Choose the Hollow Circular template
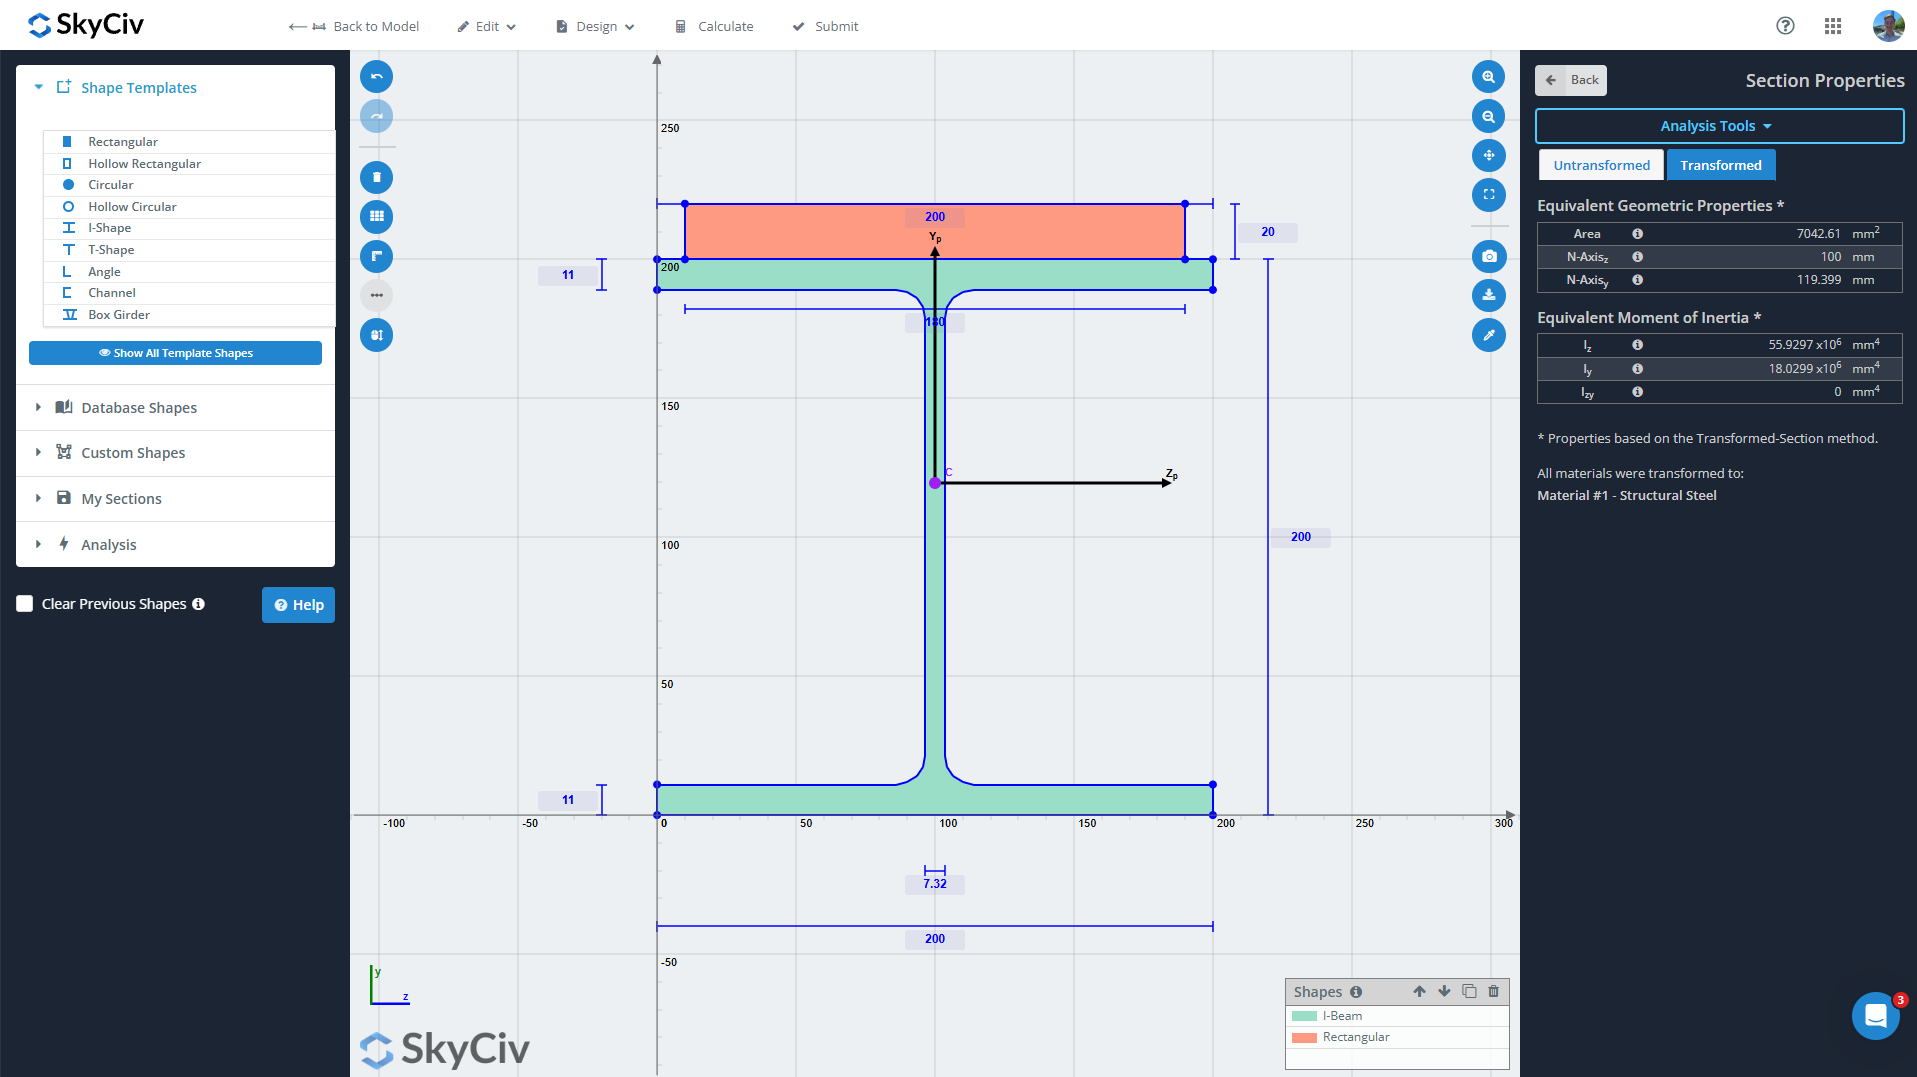This screenshot has height=1077, width=1917. coord(190,207)
